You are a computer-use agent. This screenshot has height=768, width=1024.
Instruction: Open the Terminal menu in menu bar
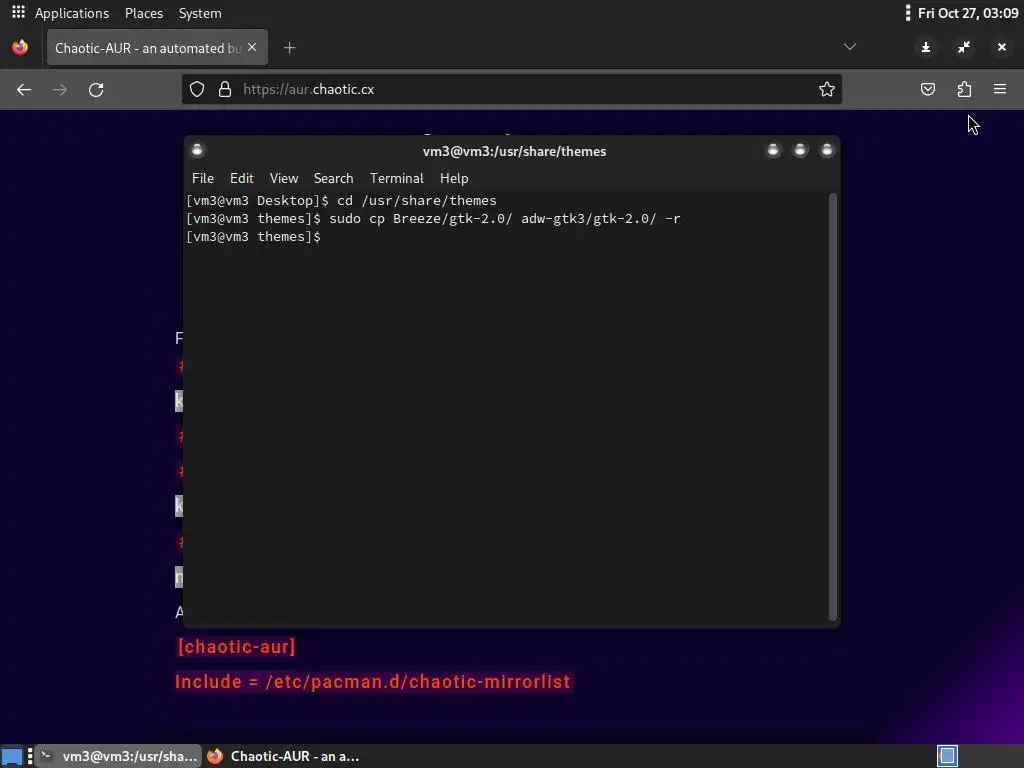396,178
